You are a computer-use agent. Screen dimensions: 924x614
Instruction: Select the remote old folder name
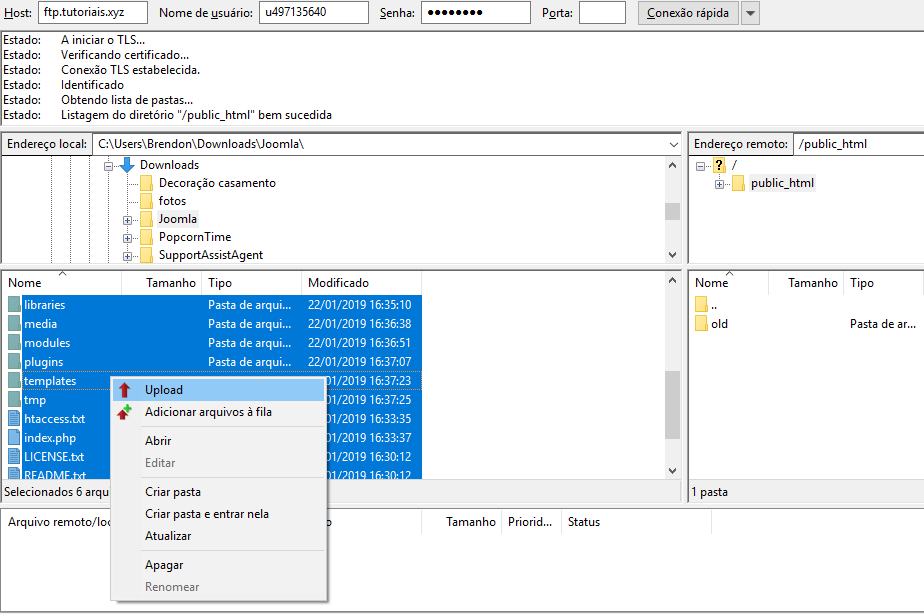click(x=719, y=323)
